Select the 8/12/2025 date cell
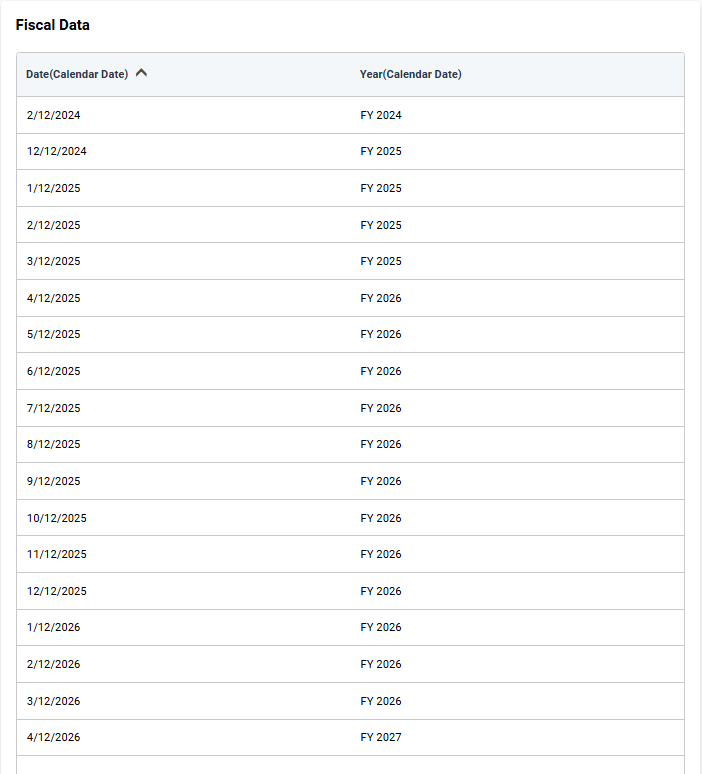This screenshot has width=702, height=774. pos(54,444)
